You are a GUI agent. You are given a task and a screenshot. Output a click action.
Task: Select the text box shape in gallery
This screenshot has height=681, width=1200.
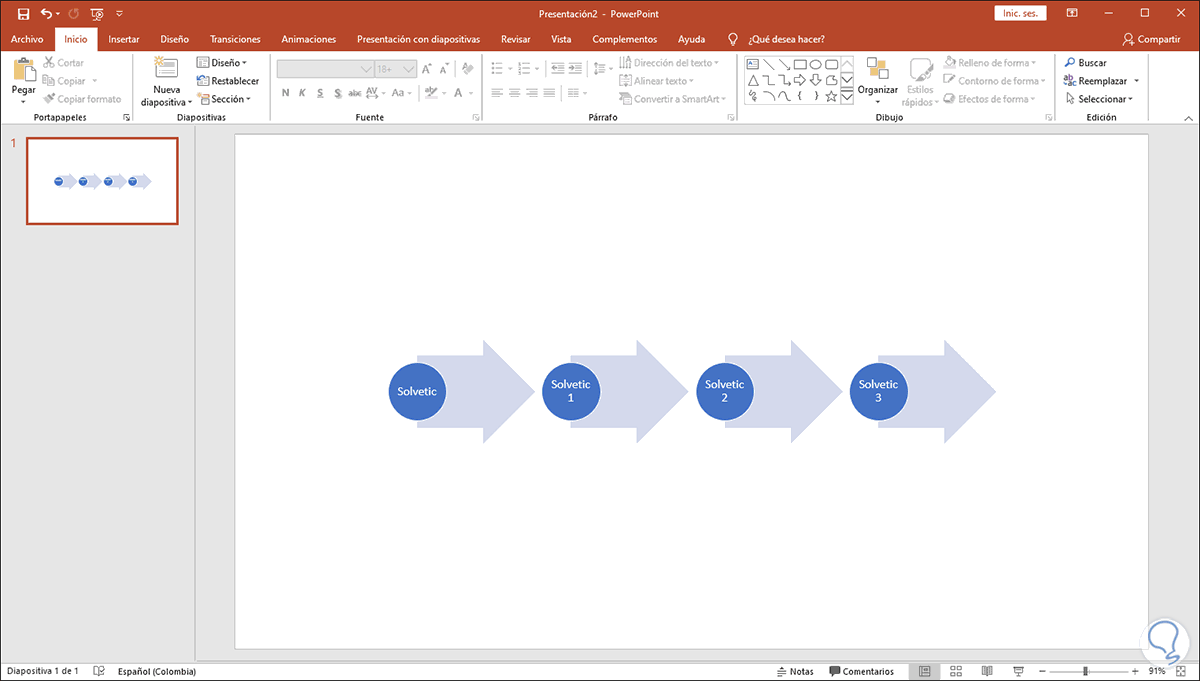(752, 63)
